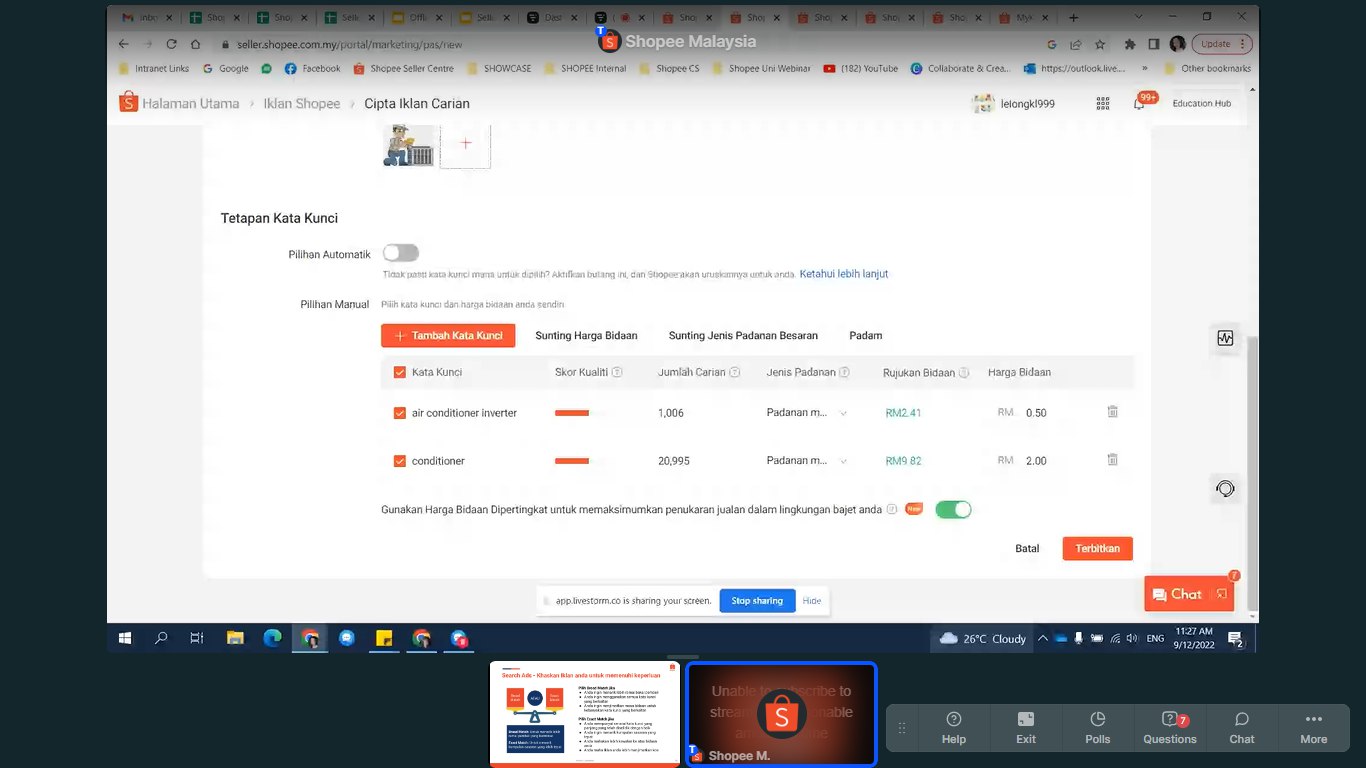
Task: Click Jumlah Carian info icon
Action: [x=735, y=372]
